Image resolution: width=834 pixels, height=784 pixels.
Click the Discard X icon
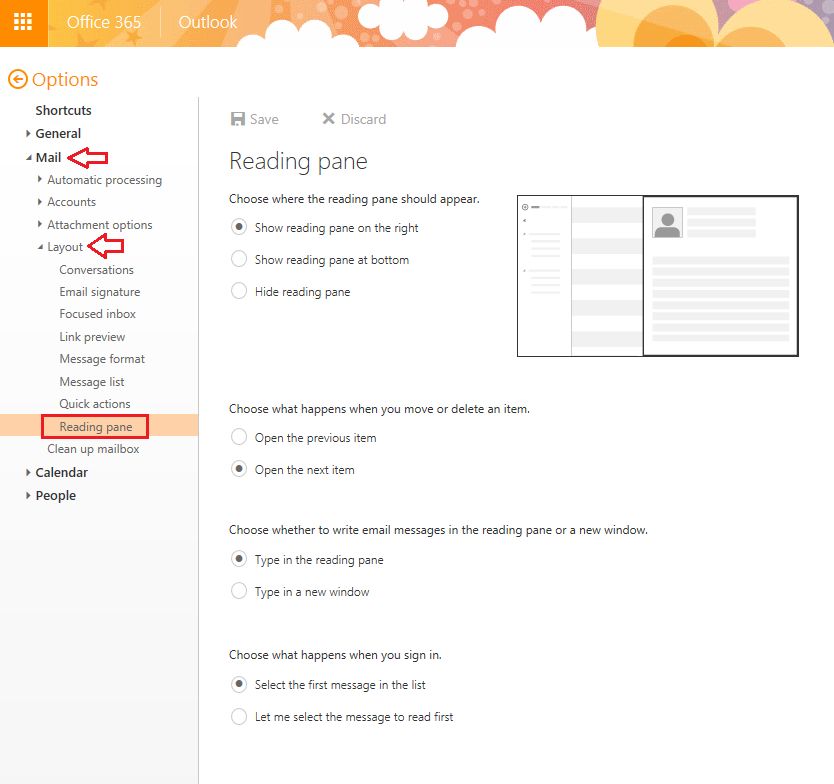click(x=329, y=119)
